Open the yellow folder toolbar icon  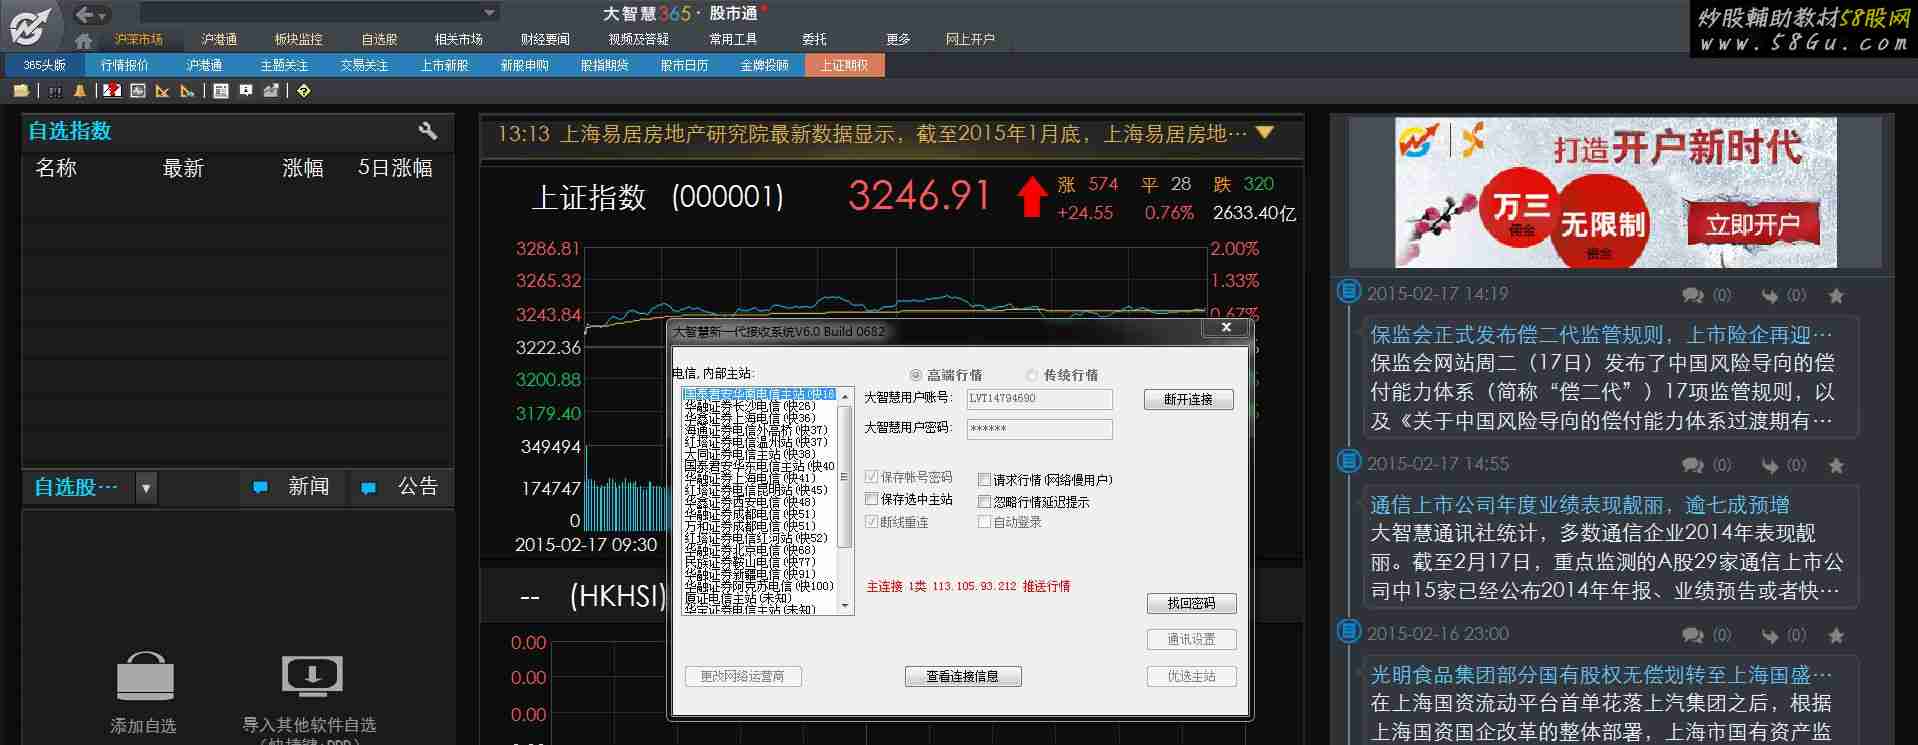21,91
